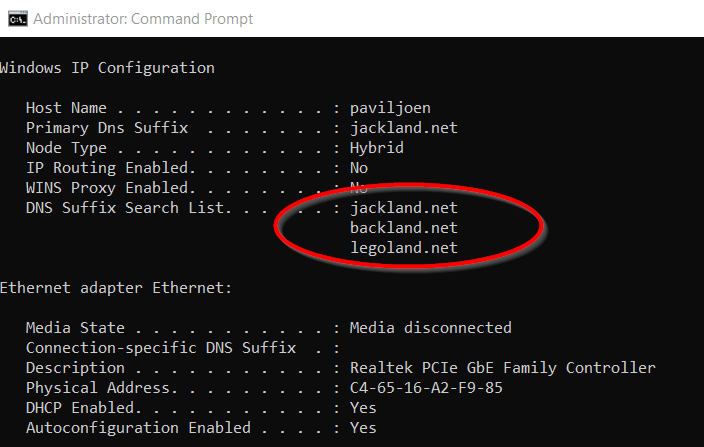Click the Yes value for Autoconfiguration Enabled
The height and width of the screenshot is (447, 704).
363,428
